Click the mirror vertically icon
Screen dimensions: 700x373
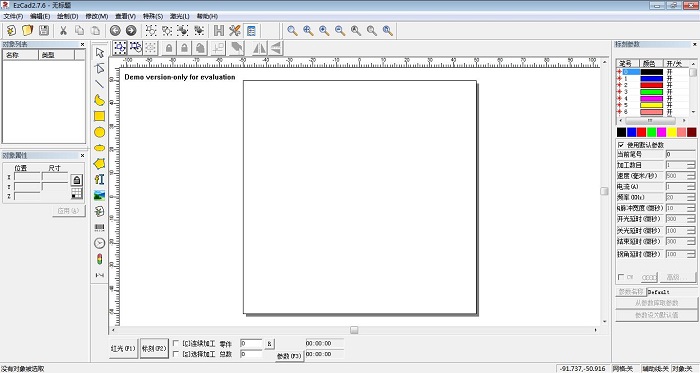tap(276, 48)
